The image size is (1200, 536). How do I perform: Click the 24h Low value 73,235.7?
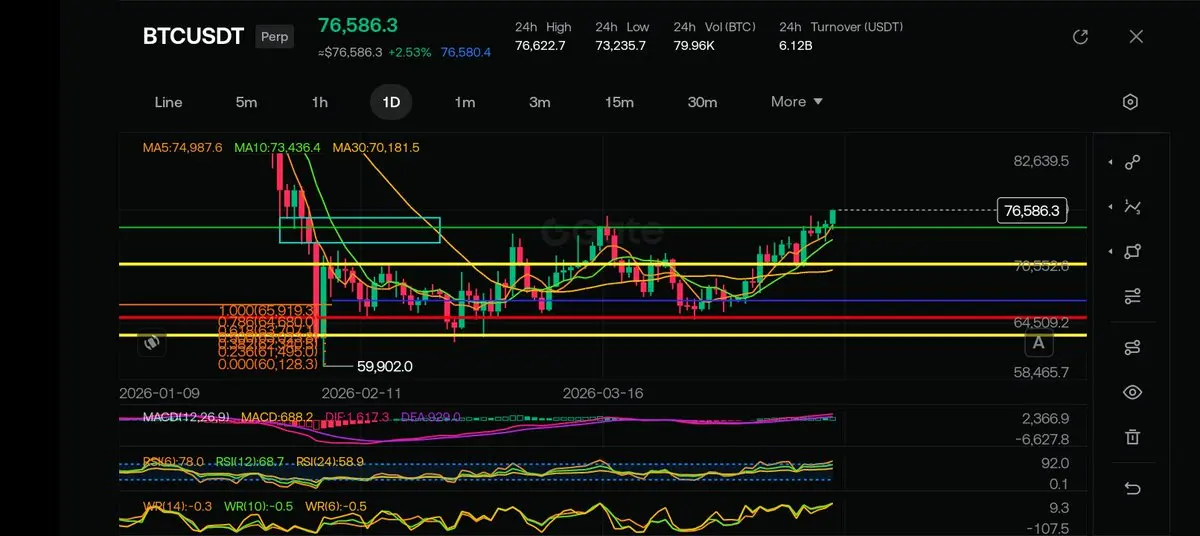tap(621, 46)
